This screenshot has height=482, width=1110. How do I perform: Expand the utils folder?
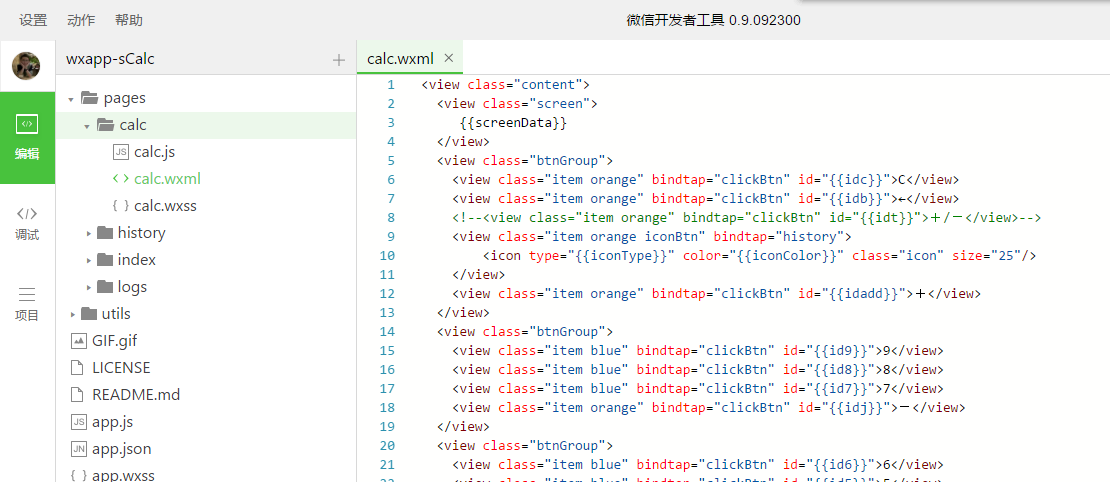click(x=72, y=314)
